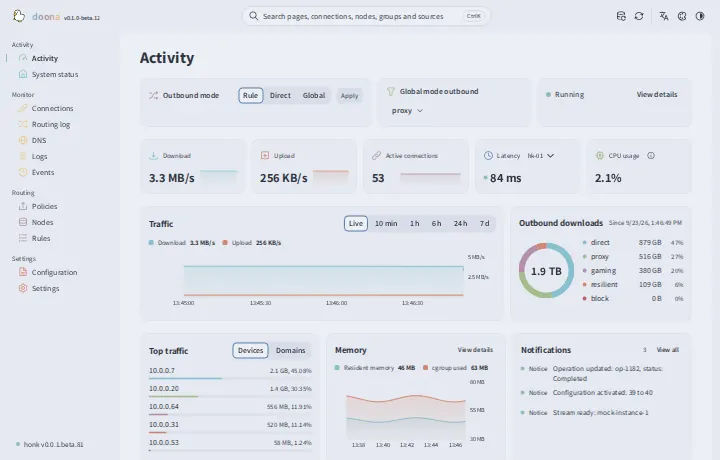Viewport: 720px width, 460px height.
Task: Focus the top search input field
Action: 366,16
